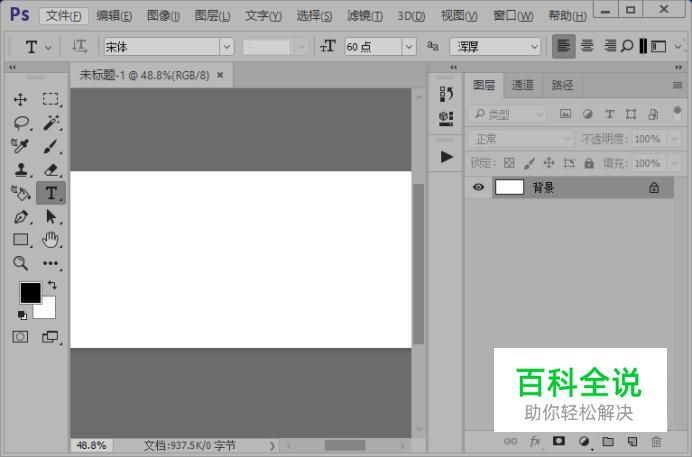692x457 pixels.
Task: Select the Pen tool
Action: coord(21,217)
